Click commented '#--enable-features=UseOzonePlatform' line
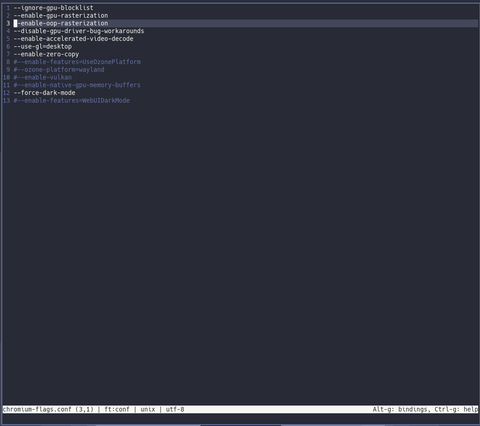This screenshot has height=426, width=480. (77, 62)
